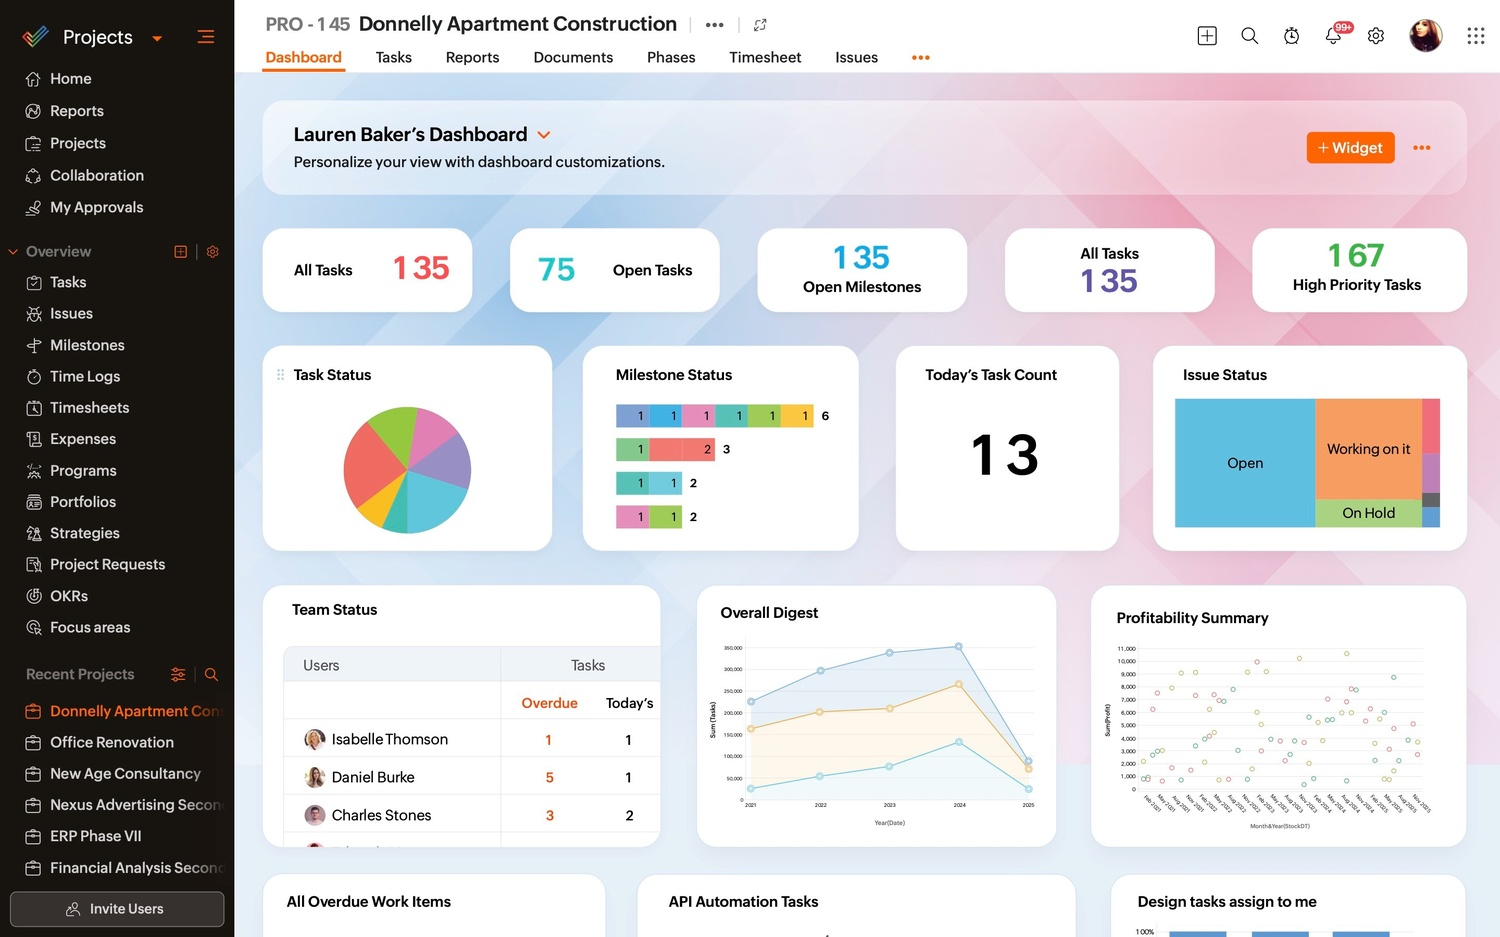Open the user profile avatar
This screenshot has width=1500, height=937.
1425,36
